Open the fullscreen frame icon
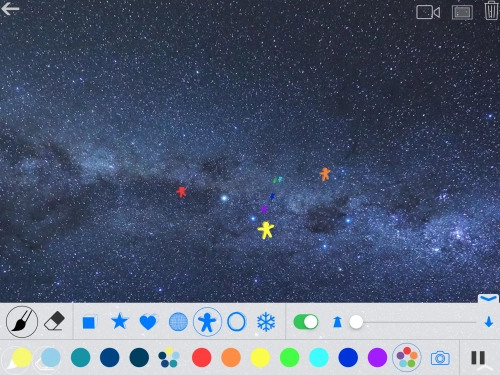The image size is (500, 375). coord(462,13)
